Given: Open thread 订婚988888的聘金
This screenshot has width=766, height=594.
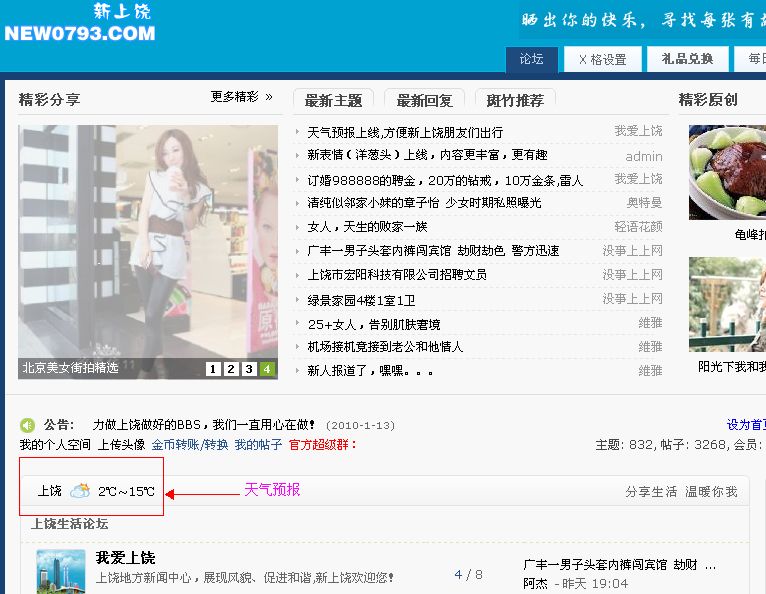Looking at the screenshot, I should click(x=445, y=180).
